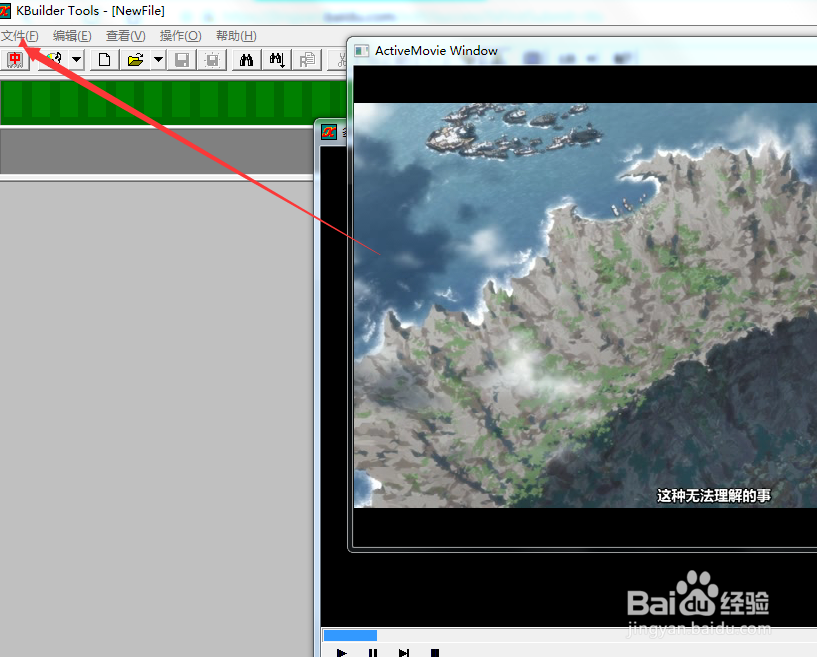Open the 帮助(H) menu

click(x=236, y=36)
